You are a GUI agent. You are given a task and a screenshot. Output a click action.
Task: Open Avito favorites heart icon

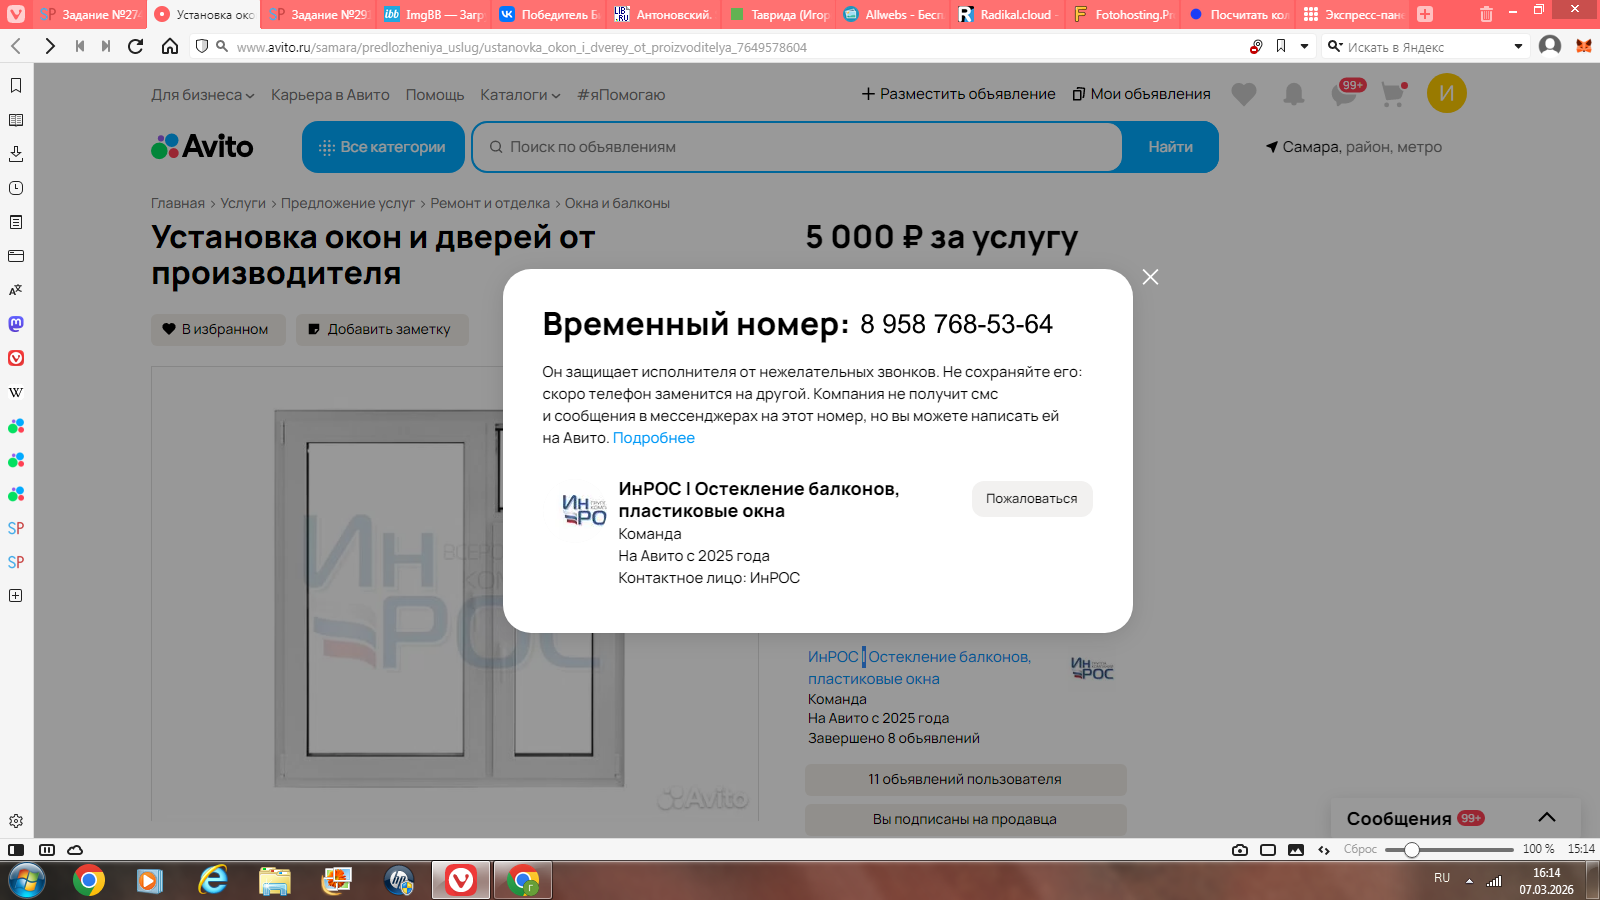(1244, 94)
